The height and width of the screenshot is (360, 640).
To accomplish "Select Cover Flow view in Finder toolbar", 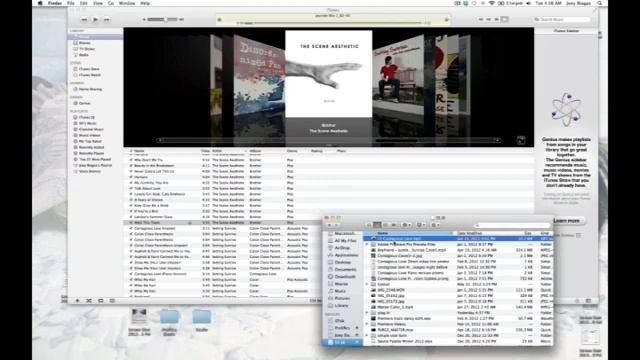I will pos(393,225).
